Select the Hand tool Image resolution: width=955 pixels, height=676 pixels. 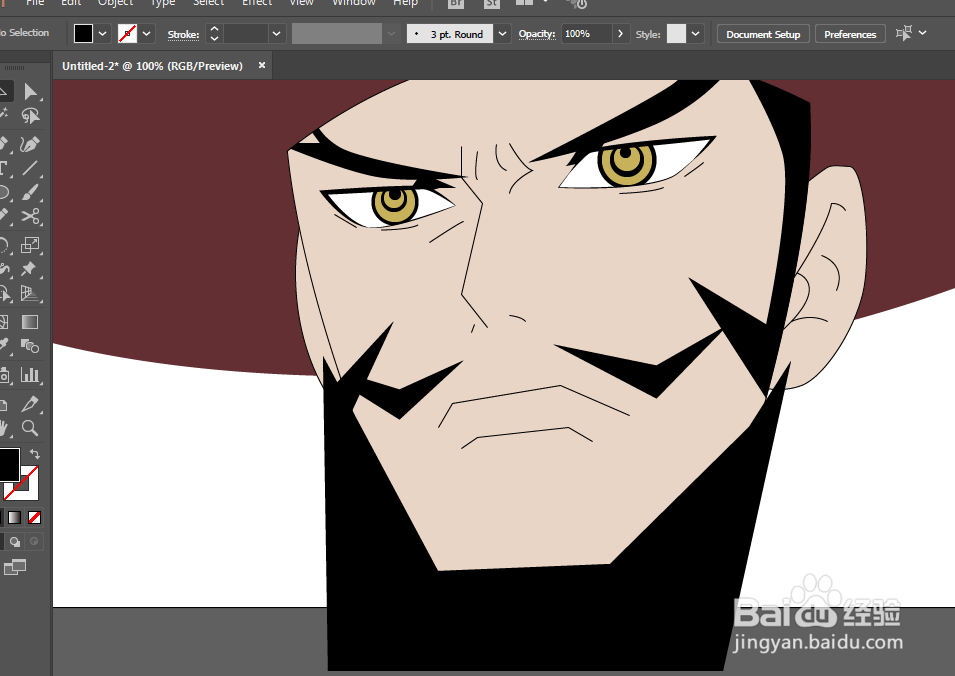[x=5, y=428]
